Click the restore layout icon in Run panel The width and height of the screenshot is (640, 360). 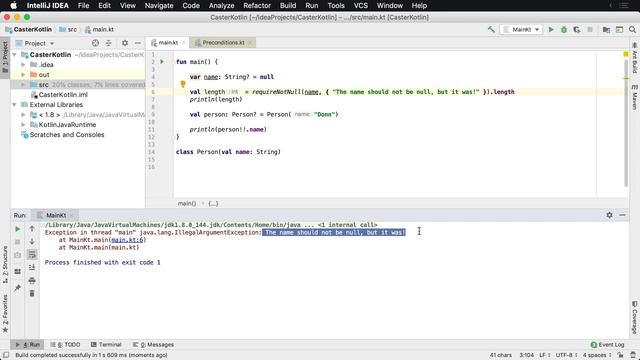point(18,271)
